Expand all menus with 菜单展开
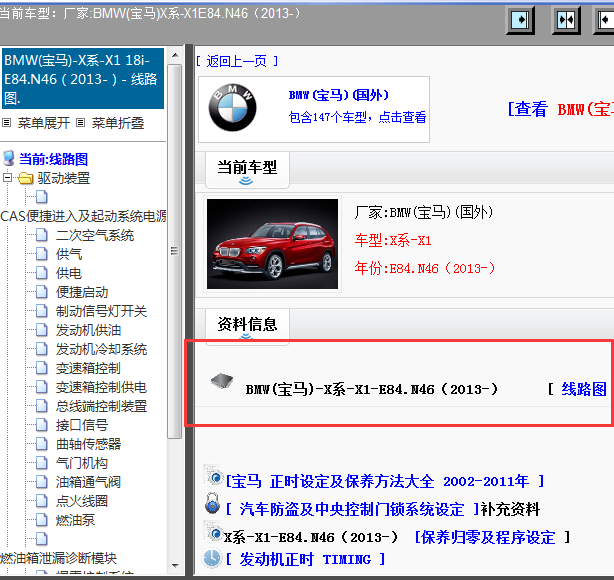 [43, 123]
